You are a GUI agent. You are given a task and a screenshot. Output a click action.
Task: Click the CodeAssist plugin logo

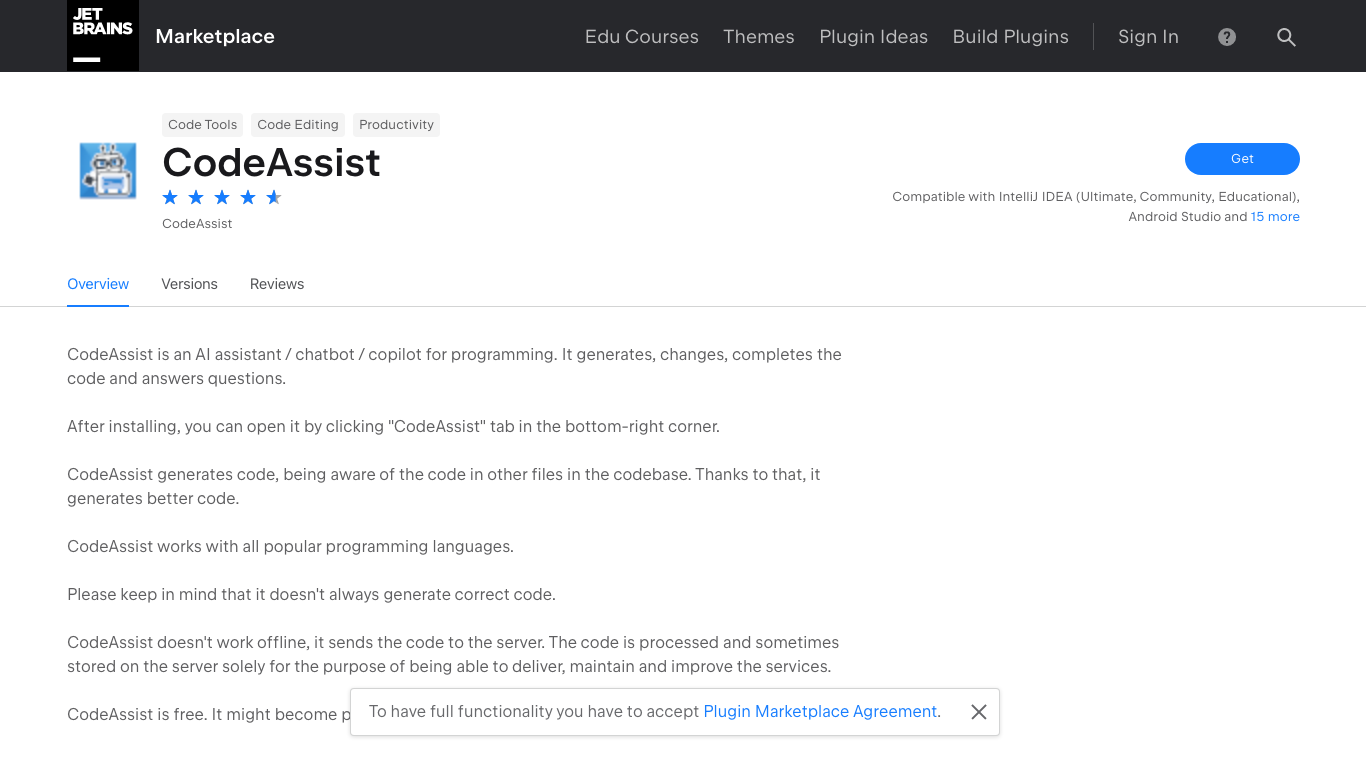(107, 170)
